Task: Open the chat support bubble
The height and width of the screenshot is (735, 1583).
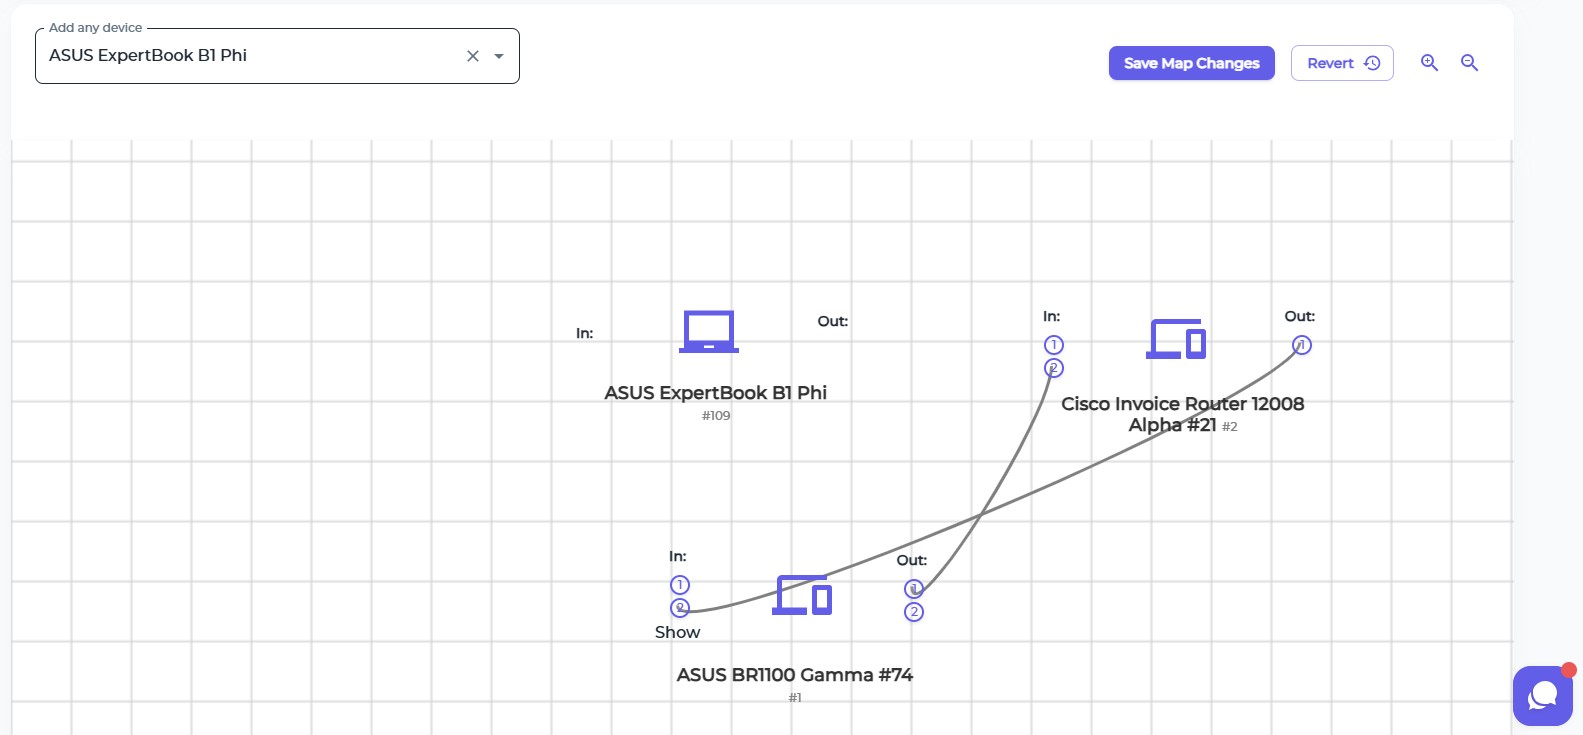Action: pos(1543,695)
